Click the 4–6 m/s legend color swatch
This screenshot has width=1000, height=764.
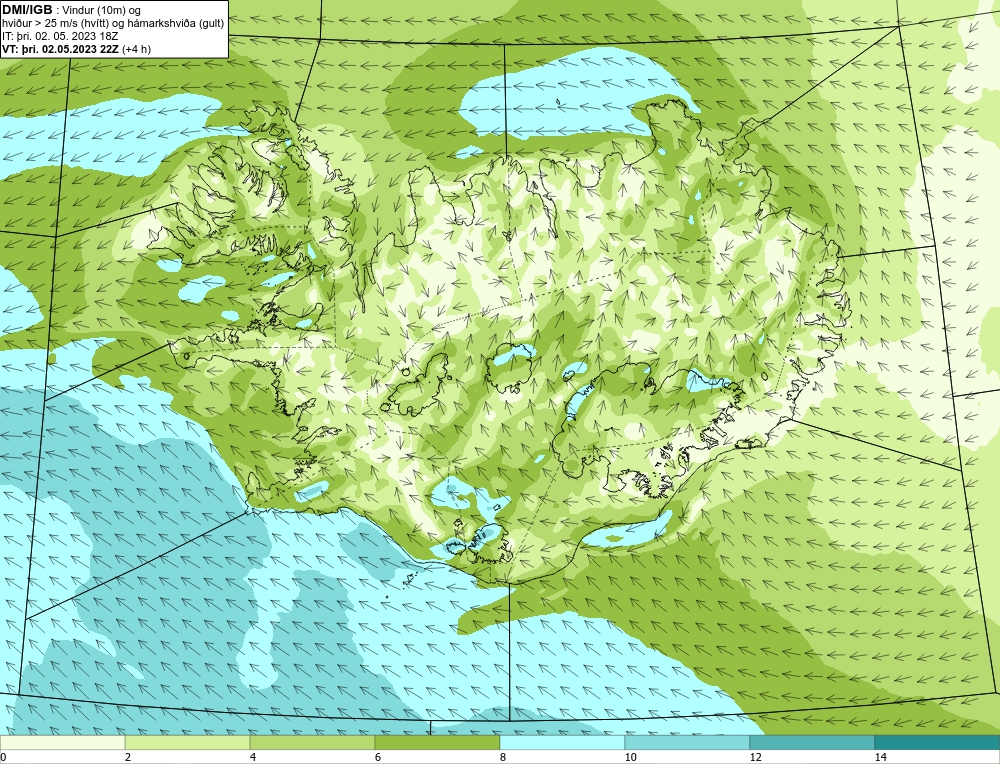[x=312, y=743]
